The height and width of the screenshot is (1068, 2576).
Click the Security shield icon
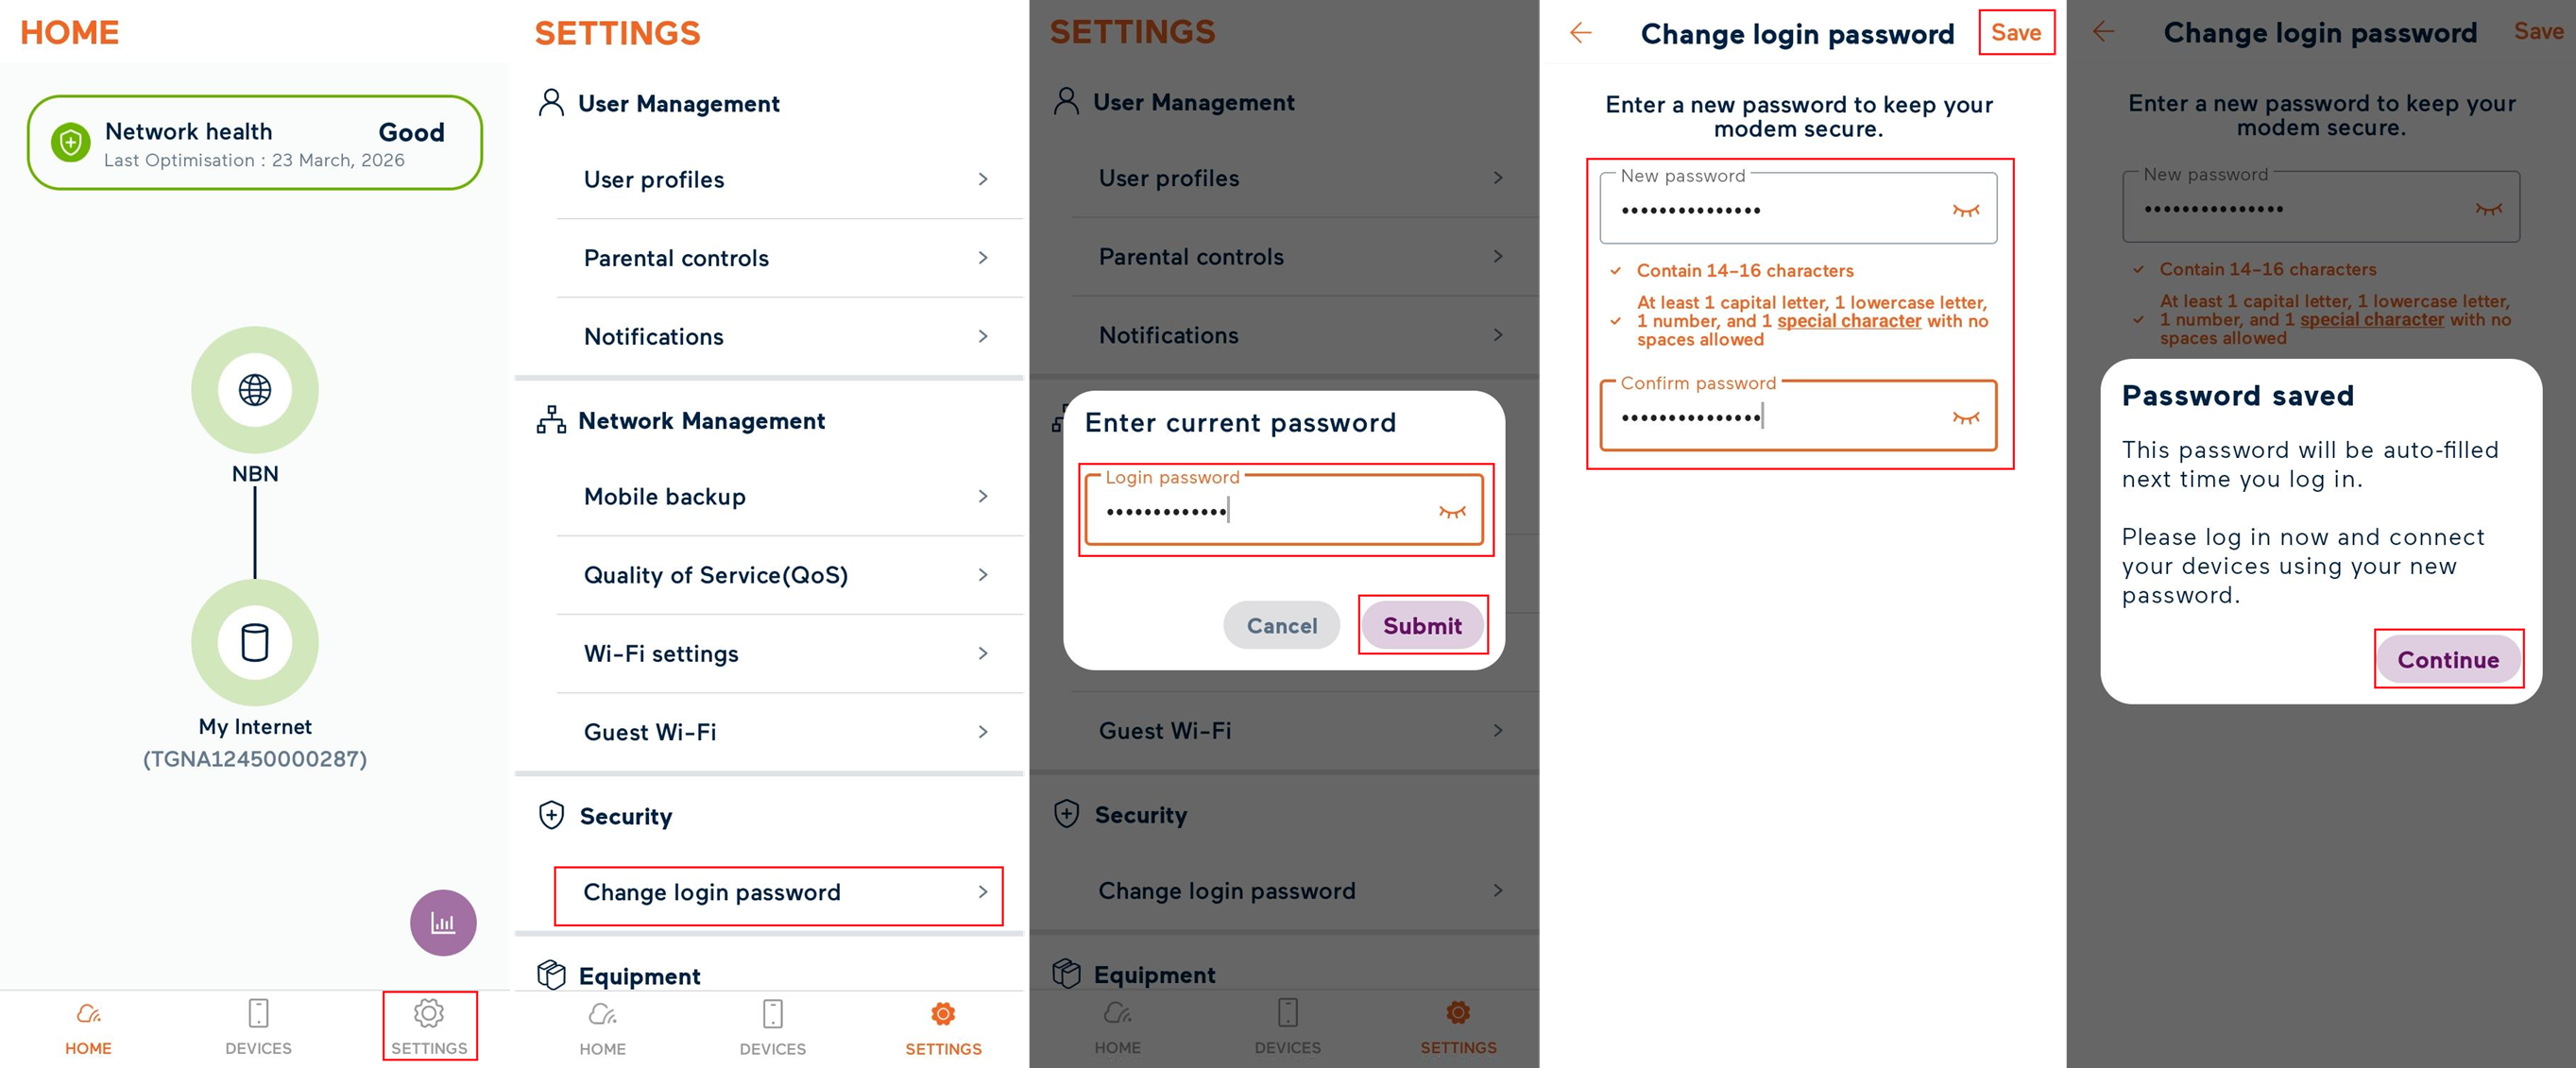click(550, 816)
